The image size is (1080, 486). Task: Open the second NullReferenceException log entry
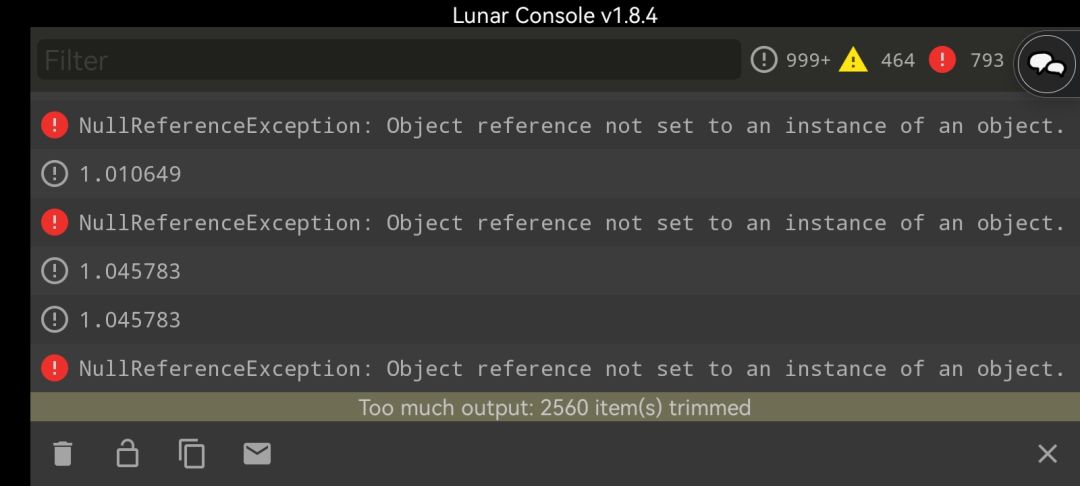[570, 222]
